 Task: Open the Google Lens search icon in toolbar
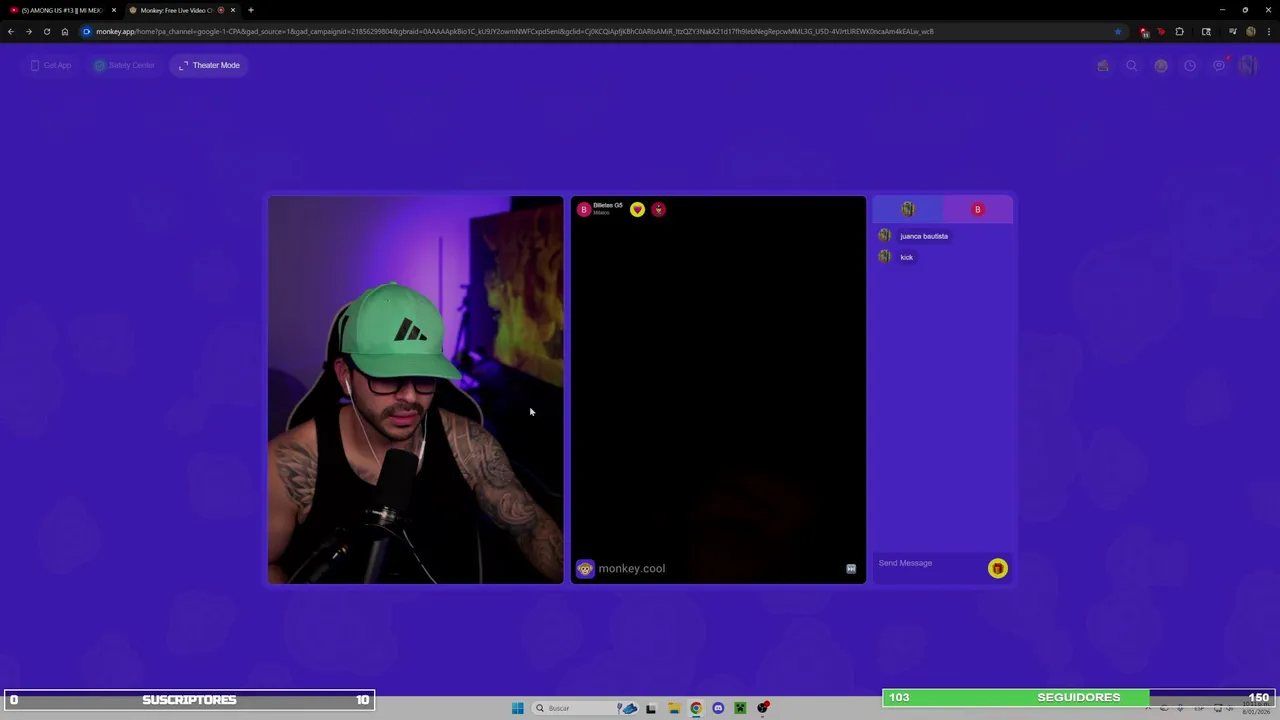click(x=1206, y=31)
